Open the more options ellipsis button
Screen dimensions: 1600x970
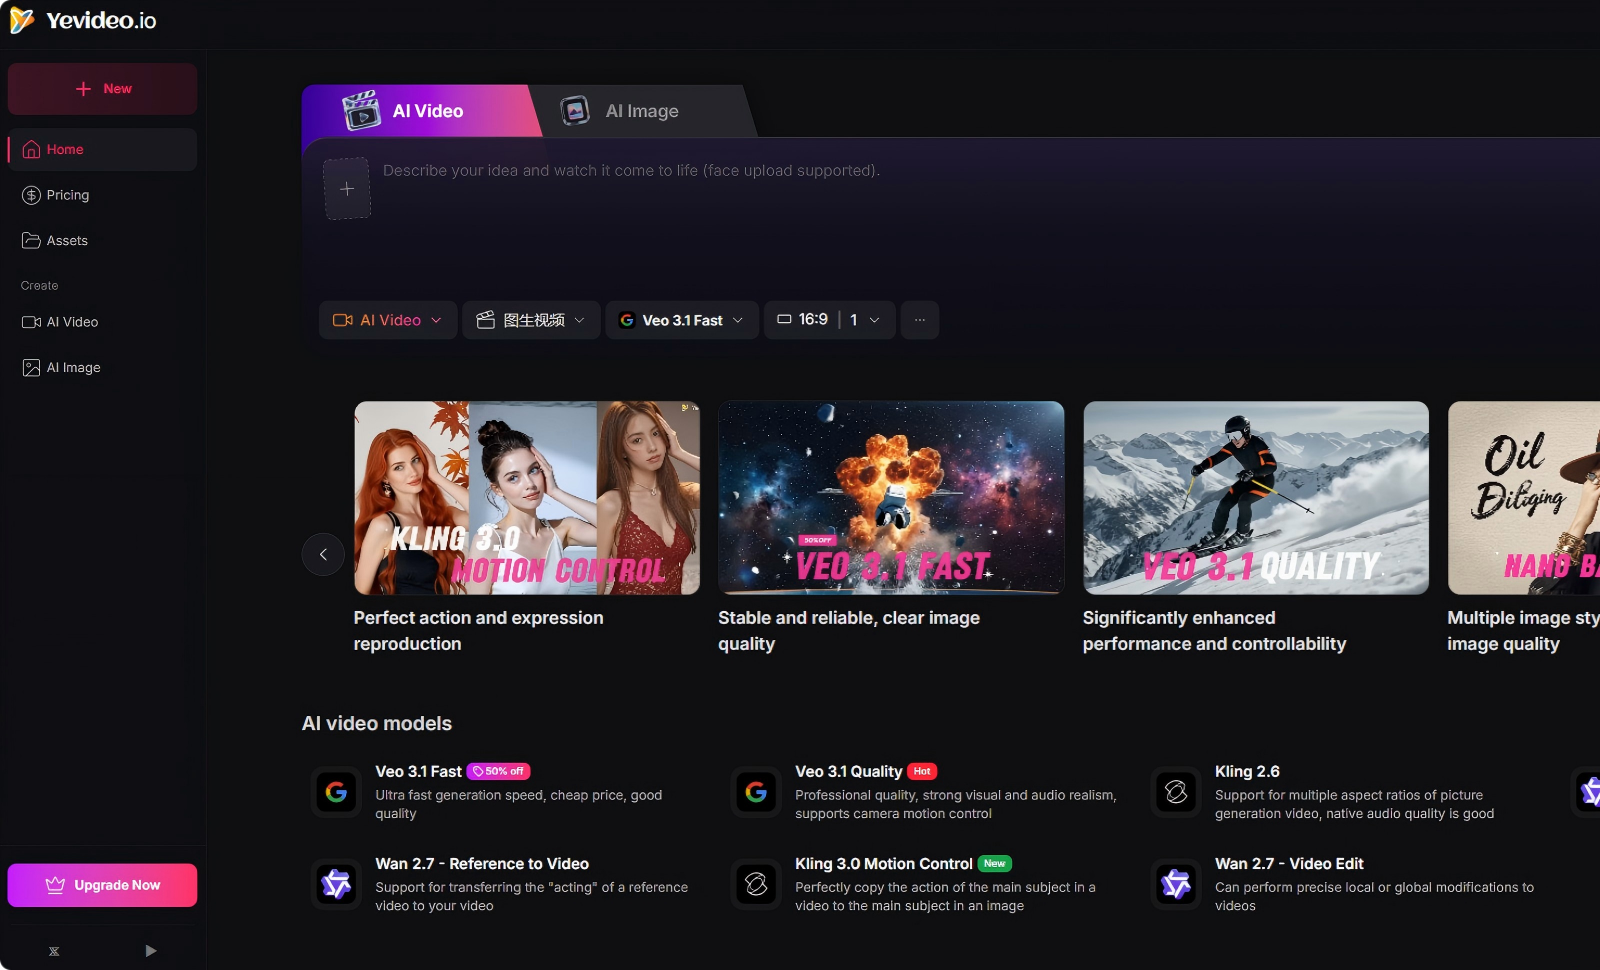pos(920,320)
